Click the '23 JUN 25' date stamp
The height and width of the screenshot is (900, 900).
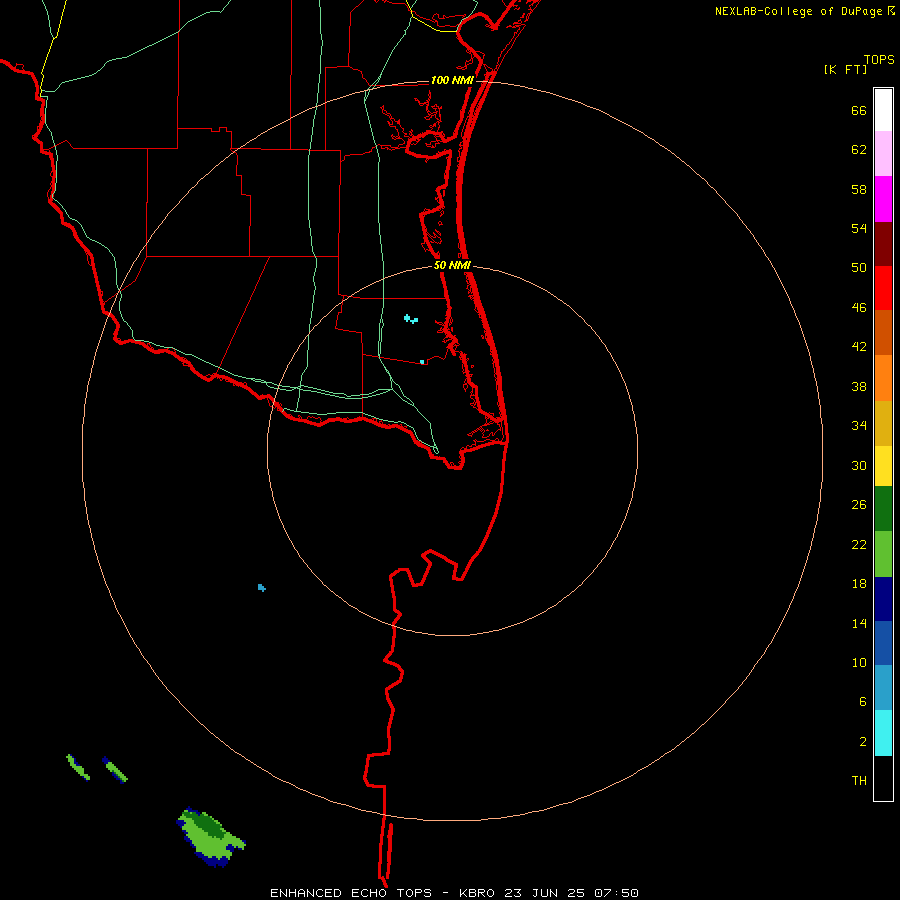pos(545,893)
